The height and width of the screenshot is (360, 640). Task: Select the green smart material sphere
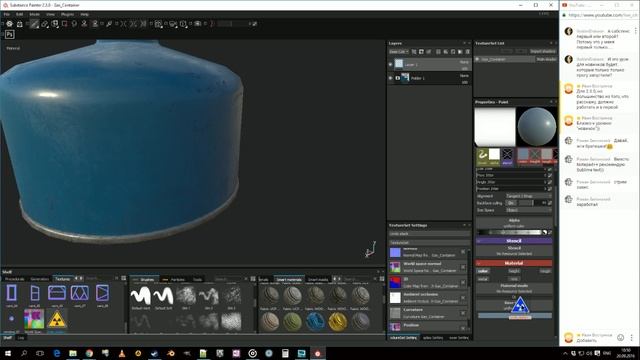point(292,322)
